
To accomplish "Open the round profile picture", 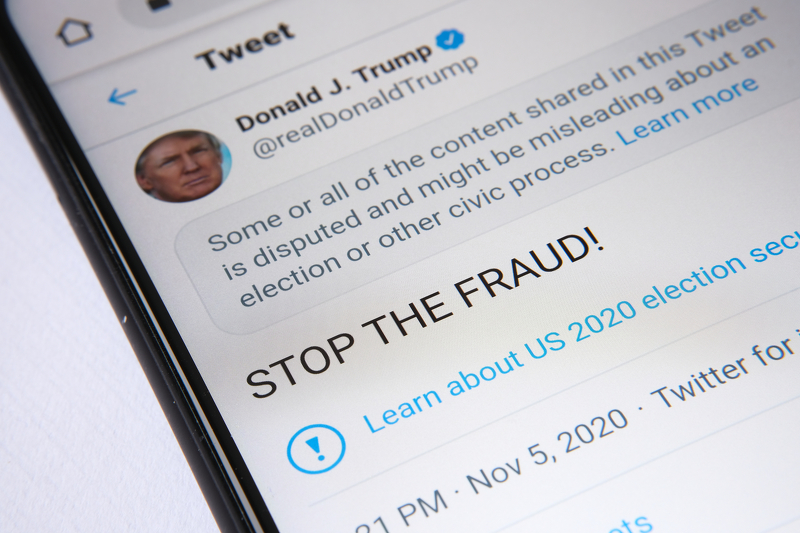I will [183, 166].
